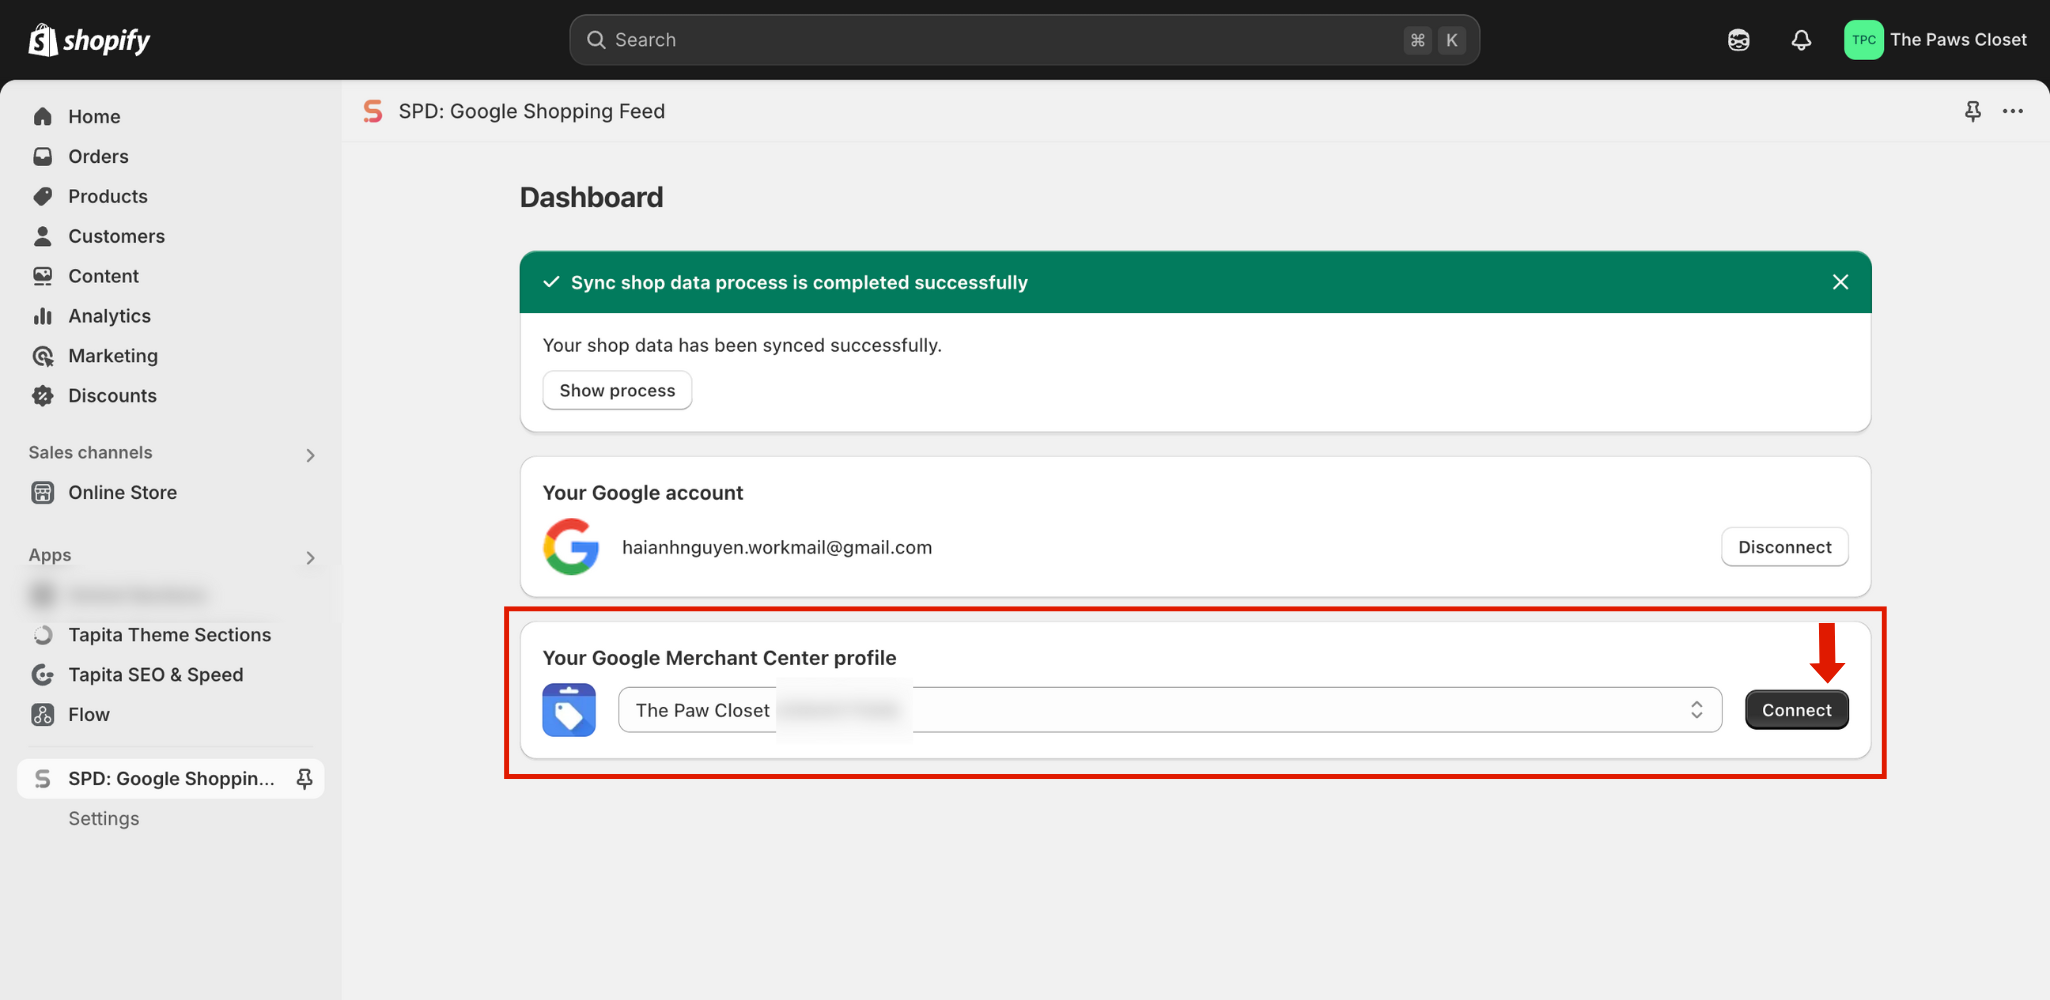Click the Dashboard heading
This screenshot has width=2050, height=1000.
(591, 197)
